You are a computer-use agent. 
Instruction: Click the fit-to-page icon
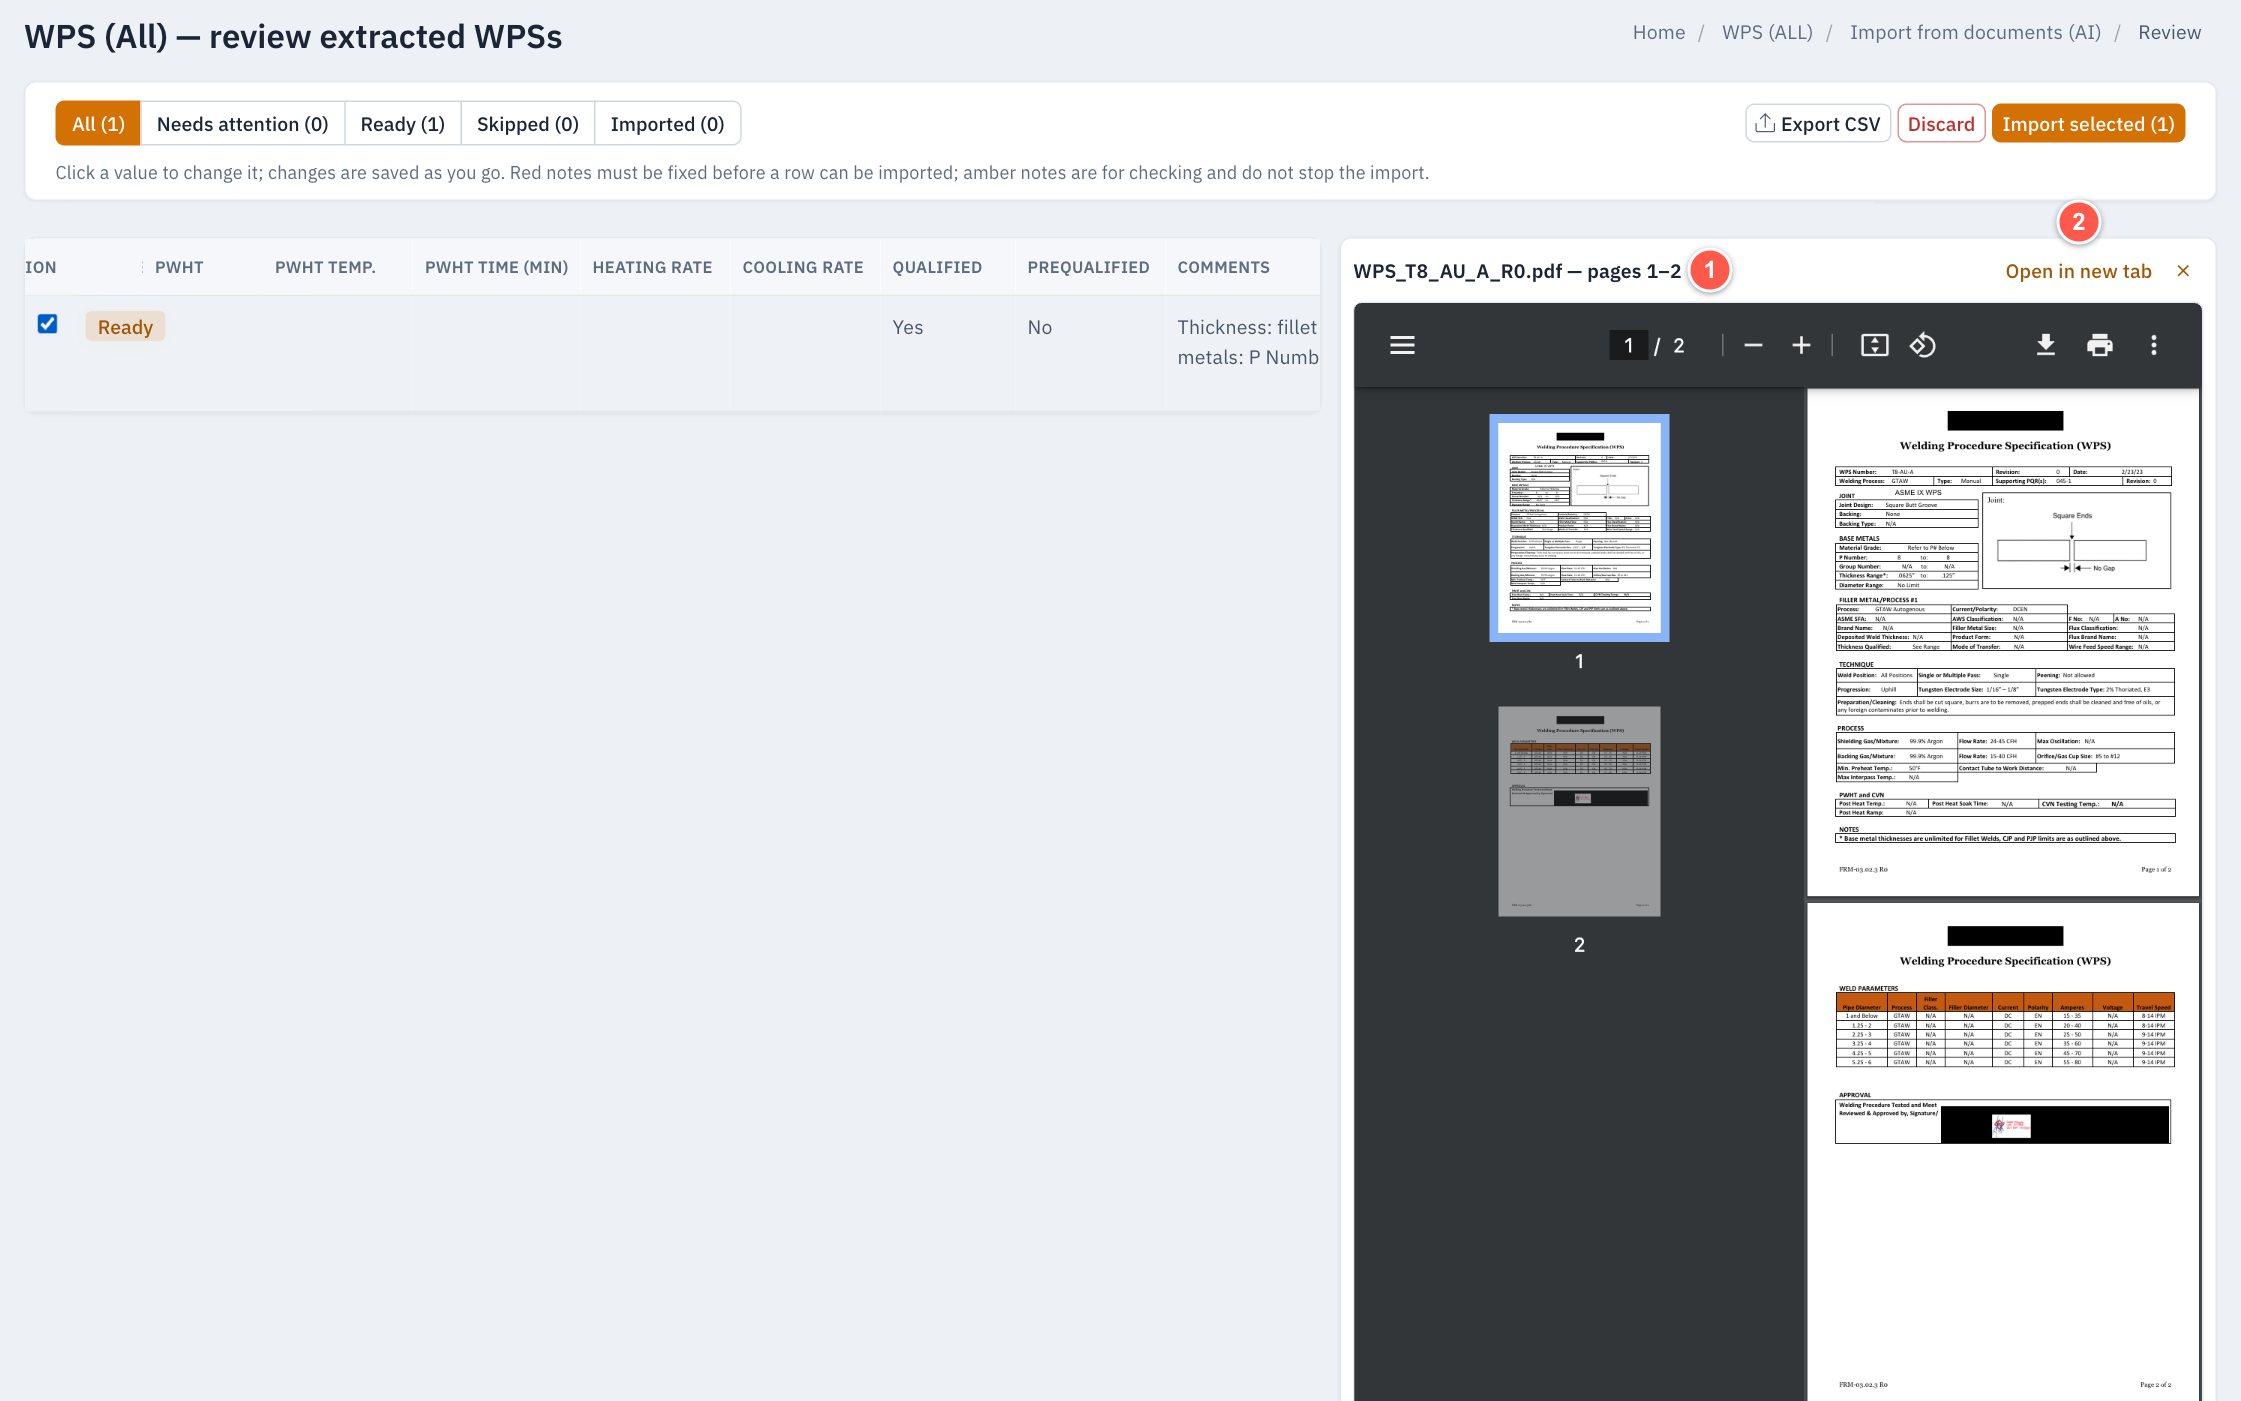pos(1874,346)
